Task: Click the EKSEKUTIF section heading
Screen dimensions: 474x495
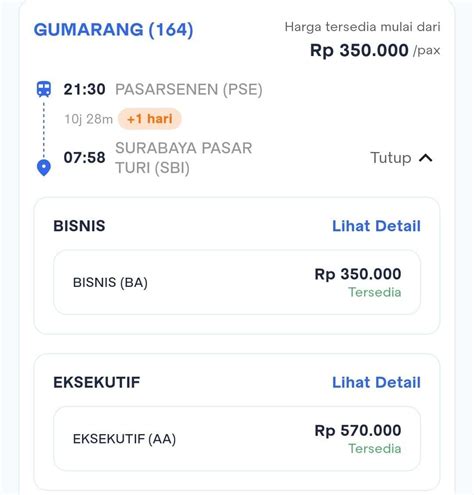Action: pos(97,382)
